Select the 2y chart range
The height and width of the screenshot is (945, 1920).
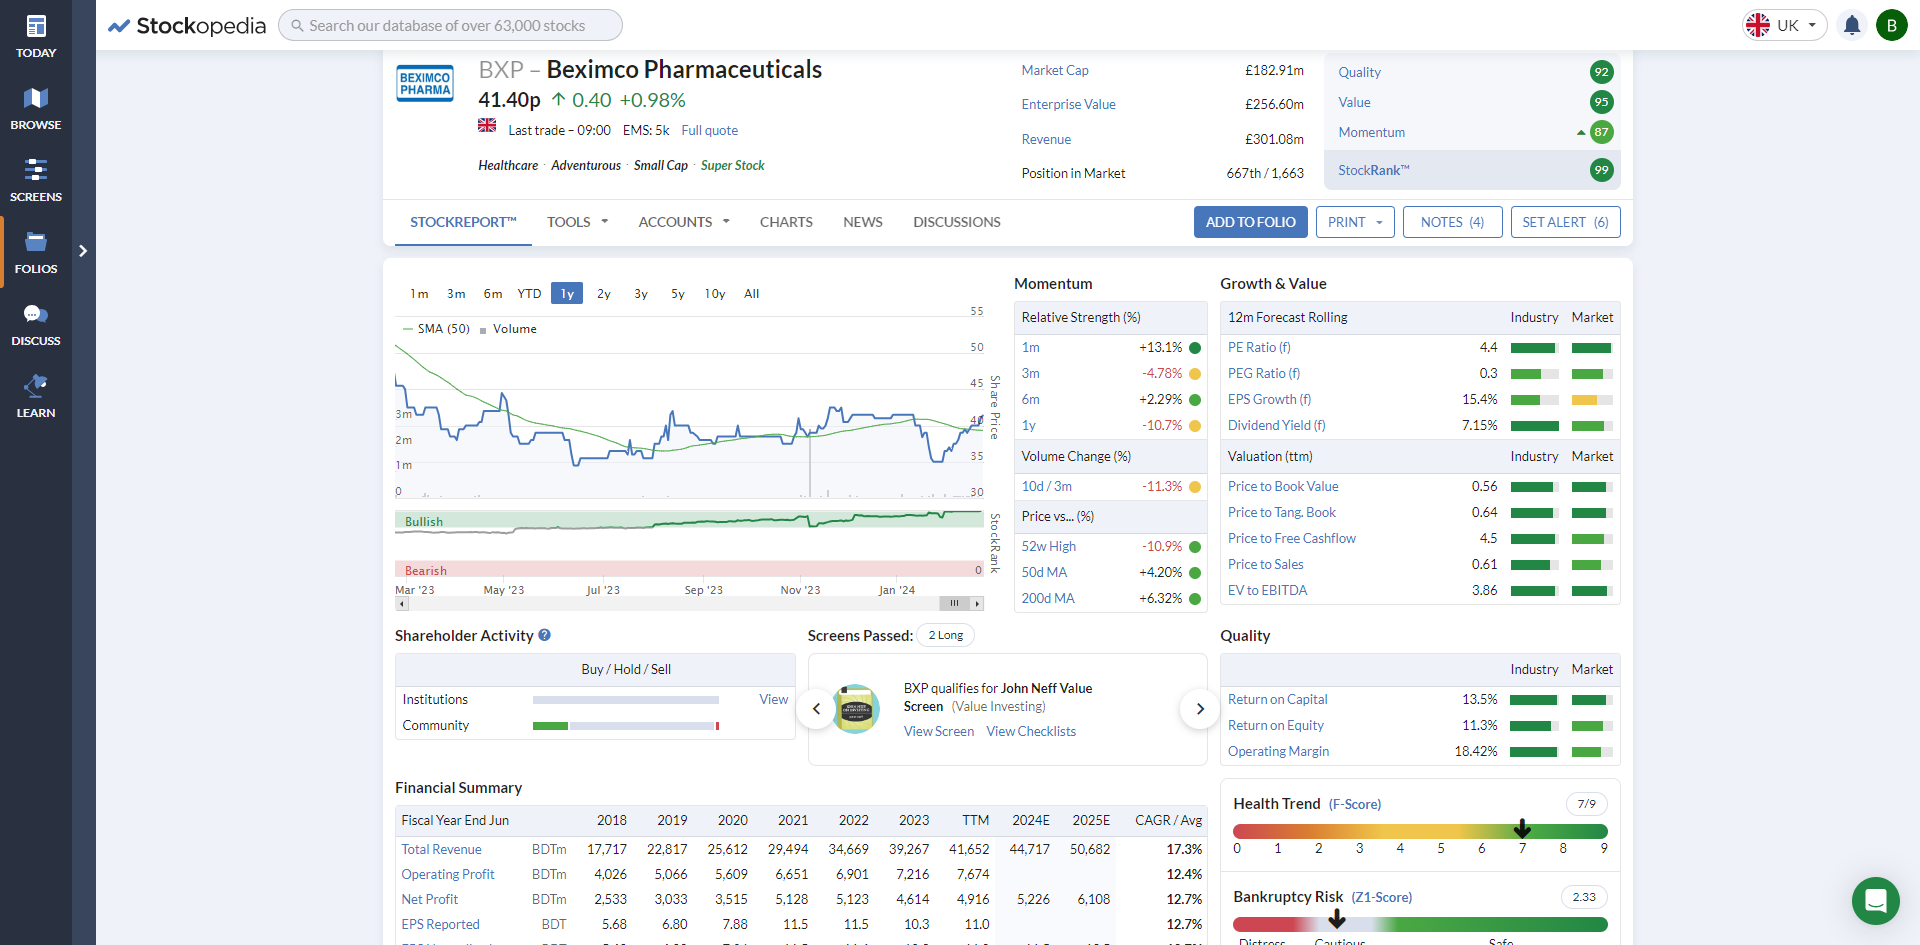tap(604, 294)
